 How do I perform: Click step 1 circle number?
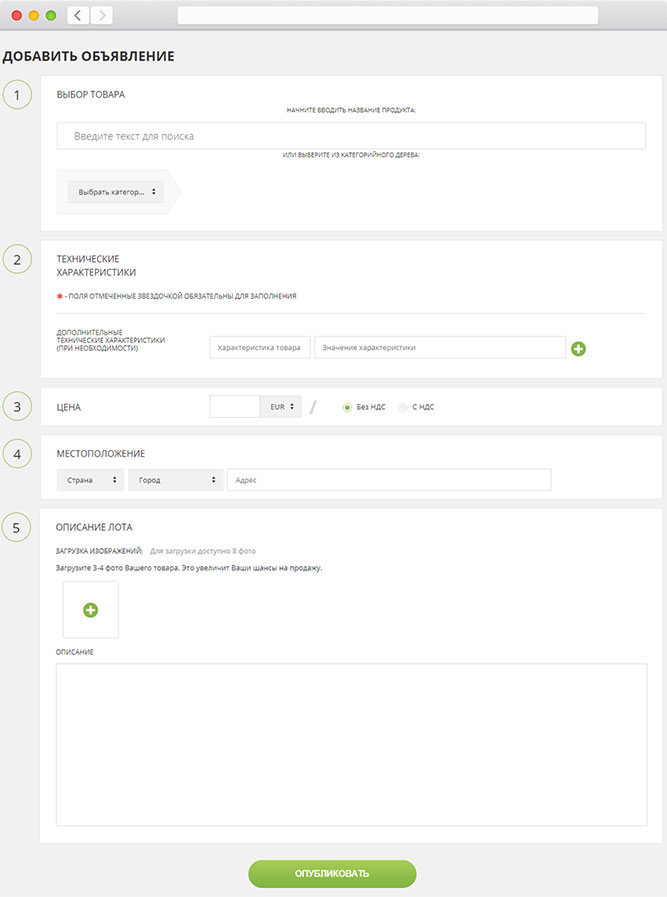17,95
